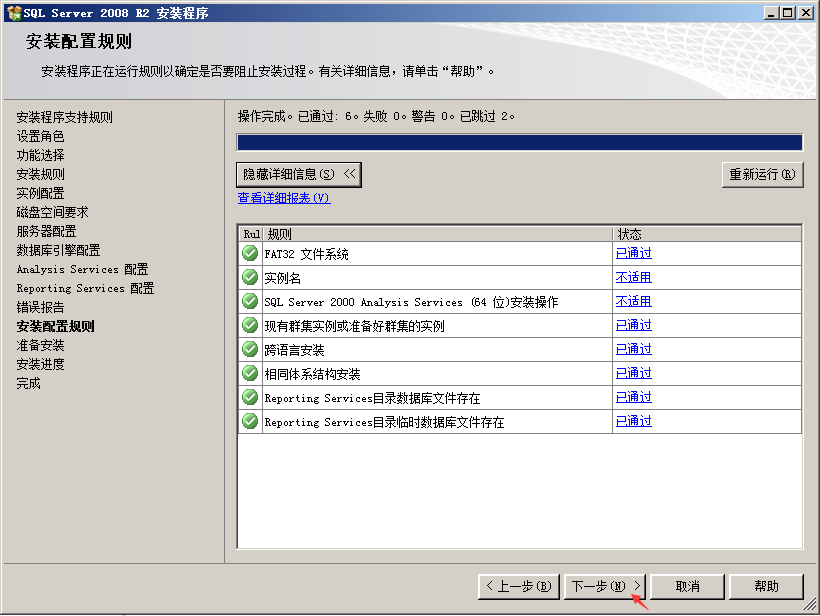Viewport: 820px width, 616px height.
Task: Click green check icon for 跨语言安装
Action: [250, 349]
